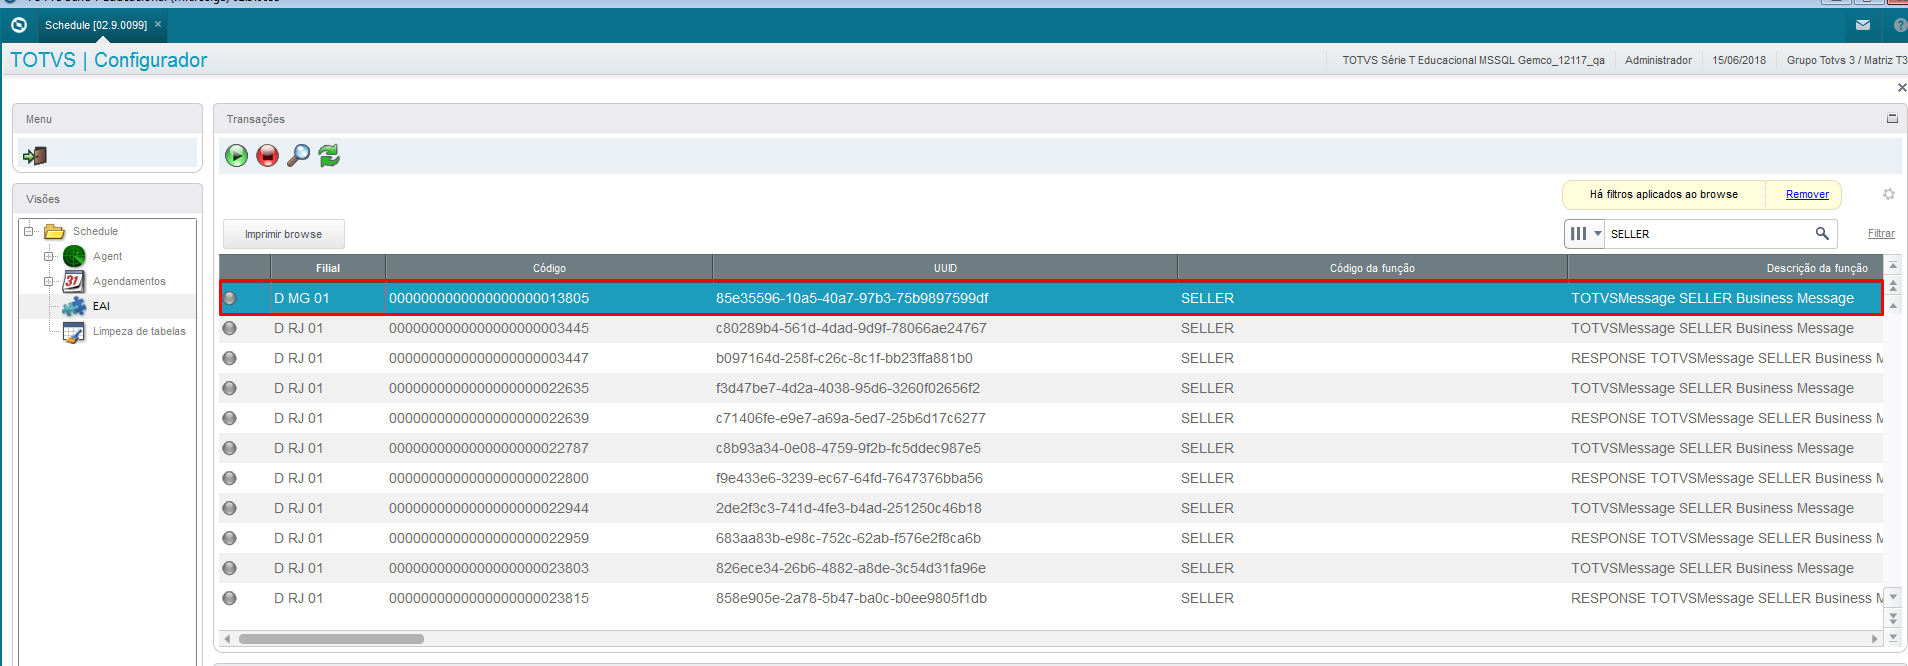
Task: Click Administrador in the header bar
Action: click(1658, 60)
